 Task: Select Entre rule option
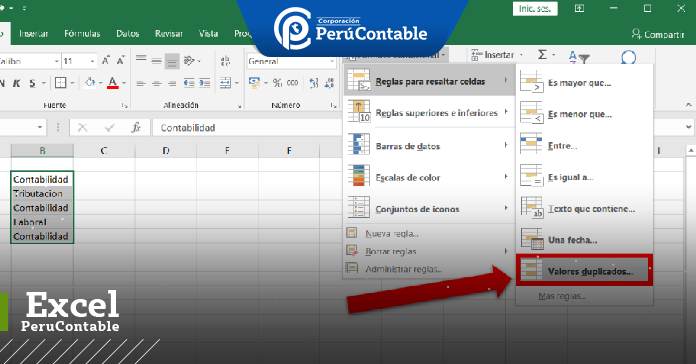click(x=584, y=145)
